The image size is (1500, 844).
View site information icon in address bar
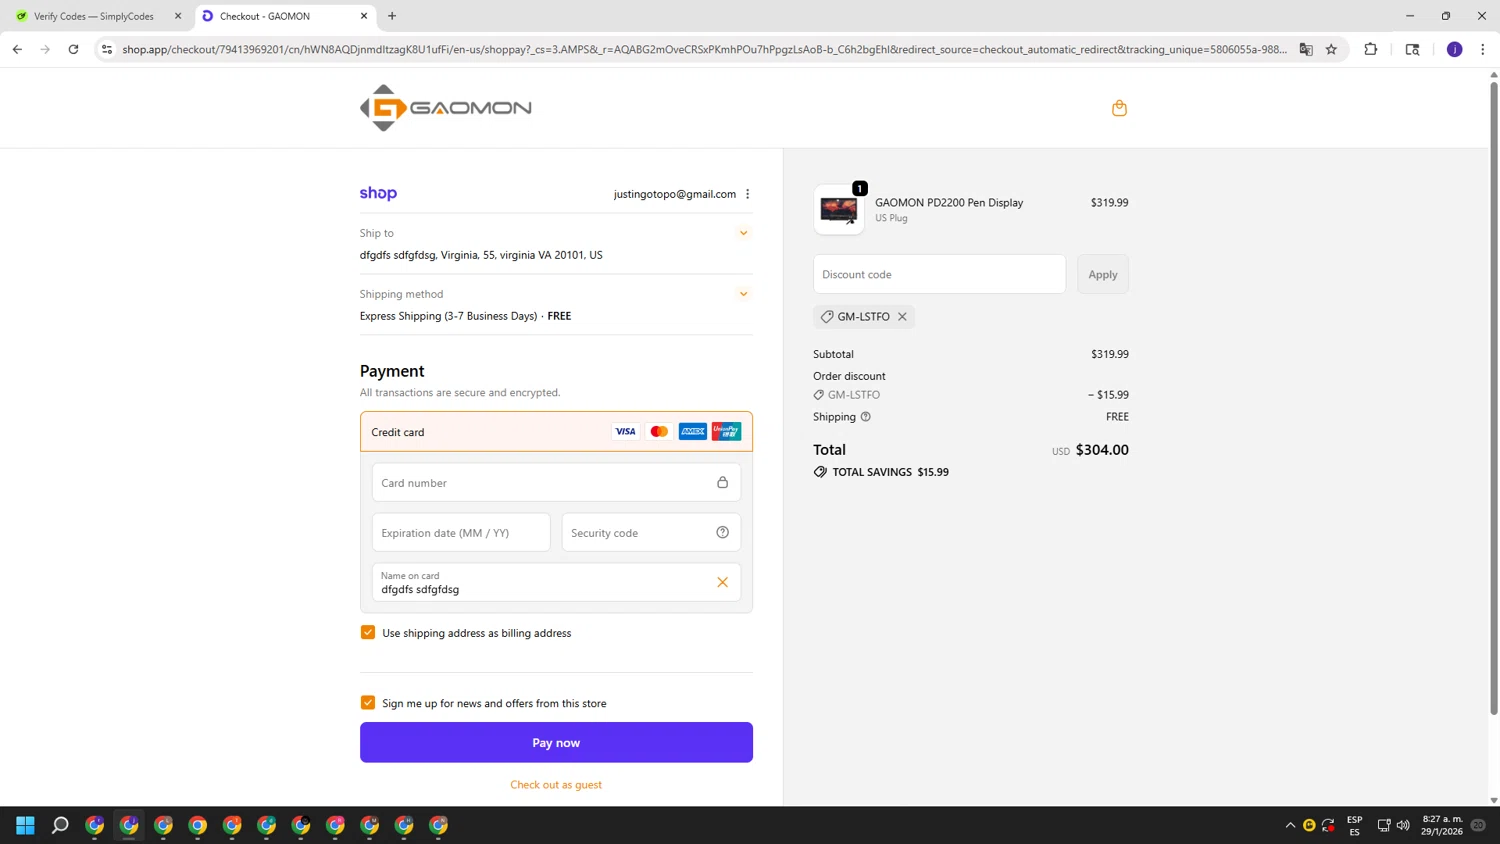pos(107,49)
